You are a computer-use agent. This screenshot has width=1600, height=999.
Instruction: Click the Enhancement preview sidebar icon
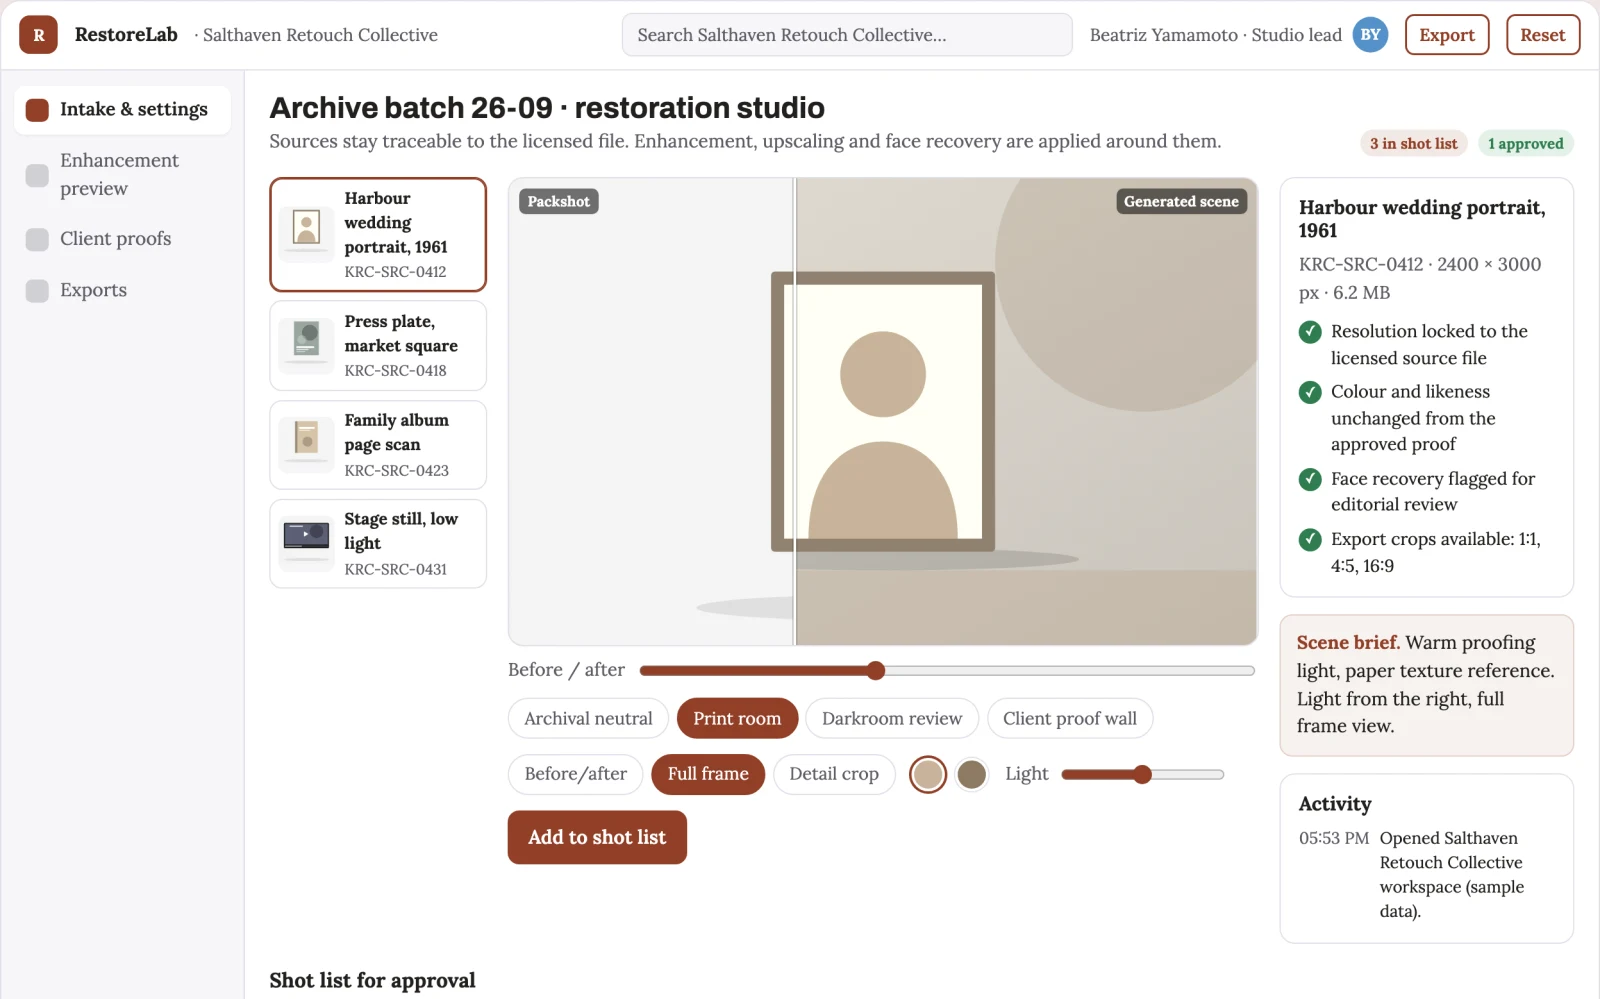click(x=37, y=175)
